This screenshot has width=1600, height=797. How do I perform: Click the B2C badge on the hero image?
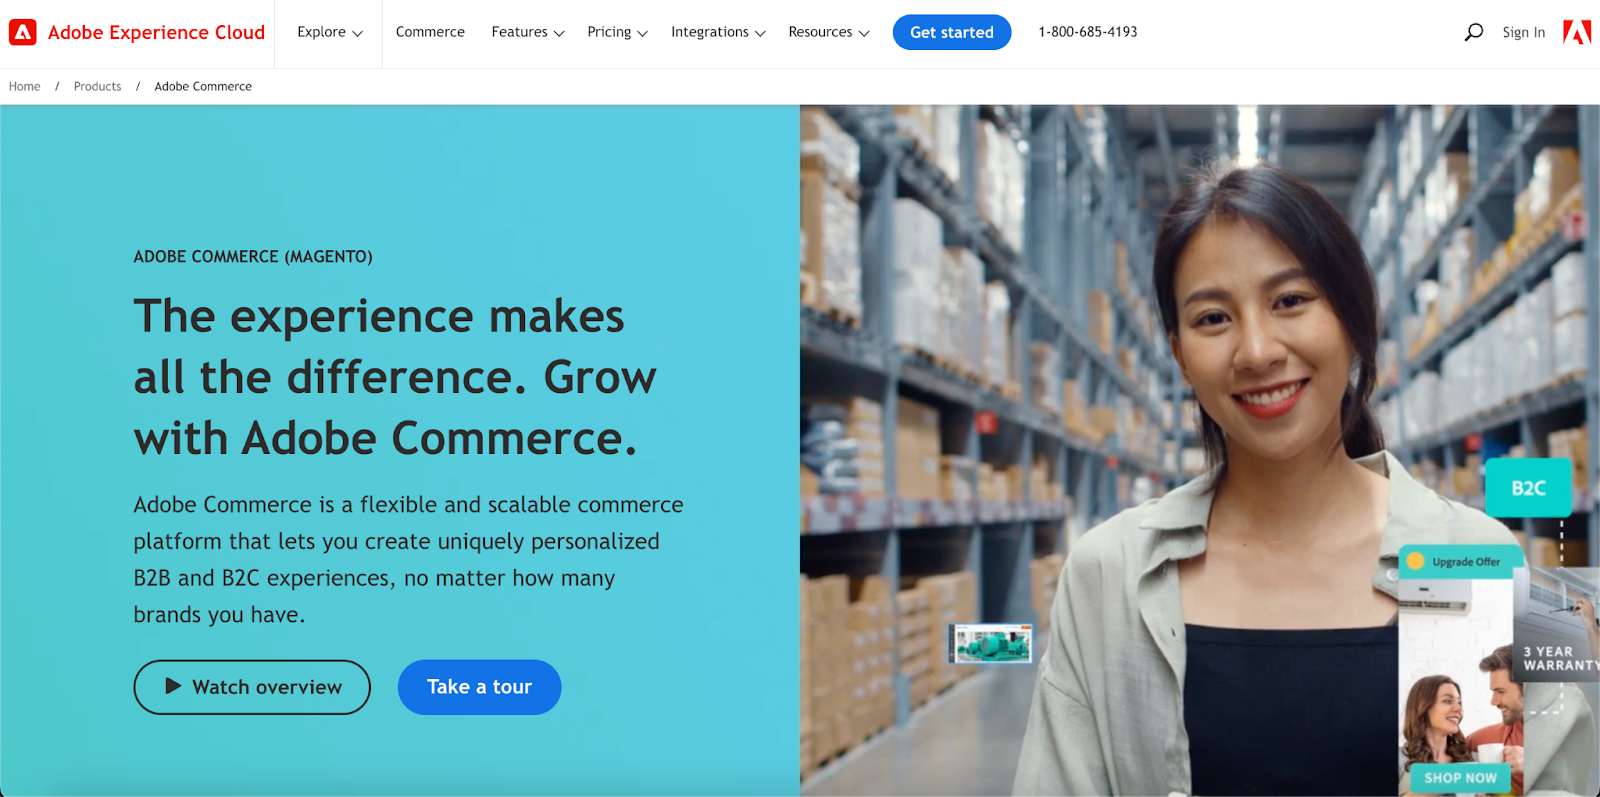1528,488
